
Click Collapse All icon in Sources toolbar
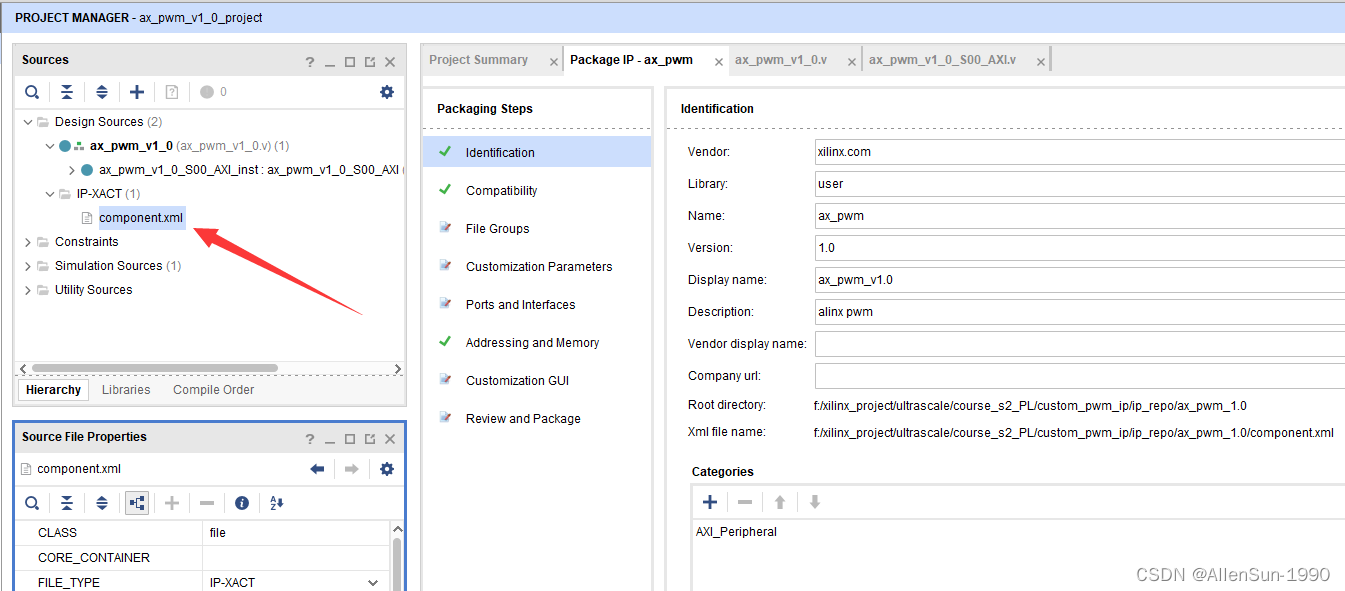[x=66, y=92]
